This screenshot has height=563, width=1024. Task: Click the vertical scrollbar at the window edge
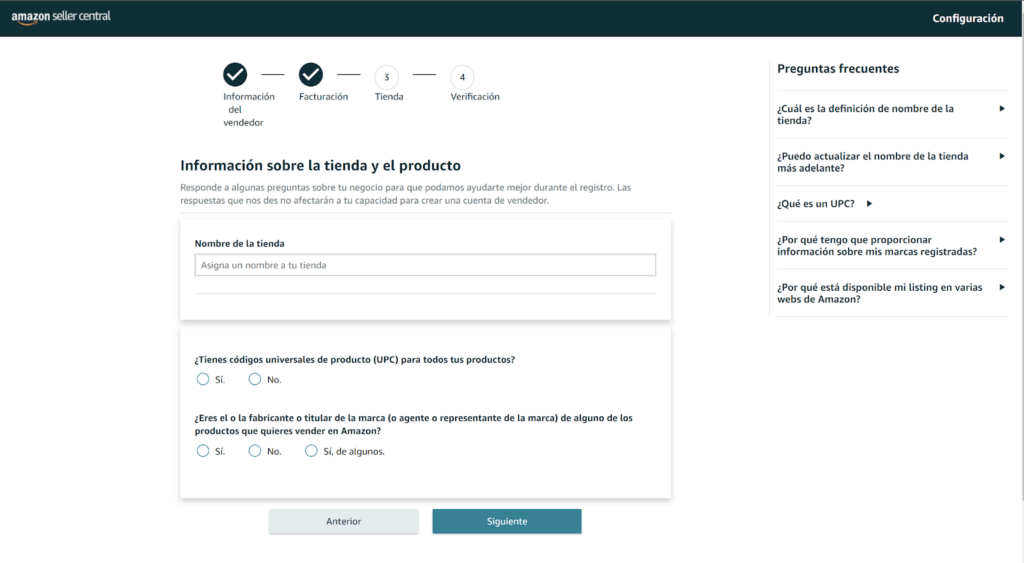click(1021, 268)
